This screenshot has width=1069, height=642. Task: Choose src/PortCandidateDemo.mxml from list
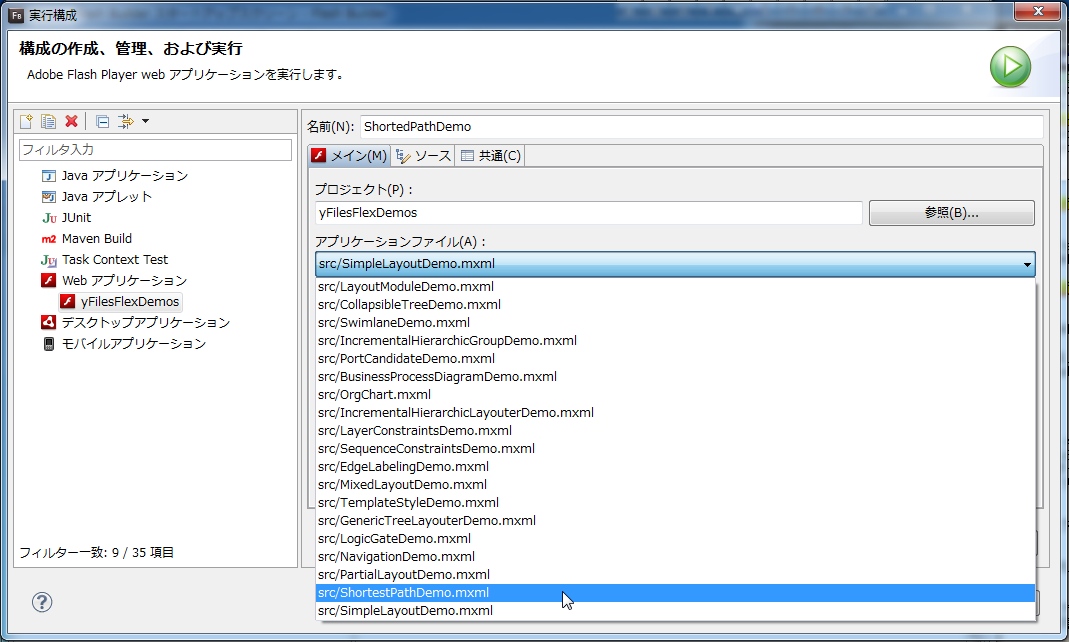click(675, 359)
